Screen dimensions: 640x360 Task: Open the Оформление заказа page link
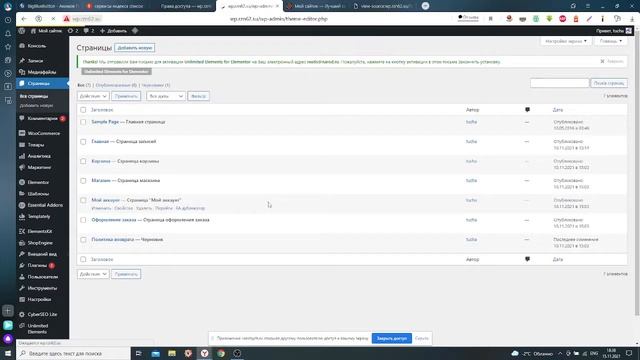click(114, 220)
